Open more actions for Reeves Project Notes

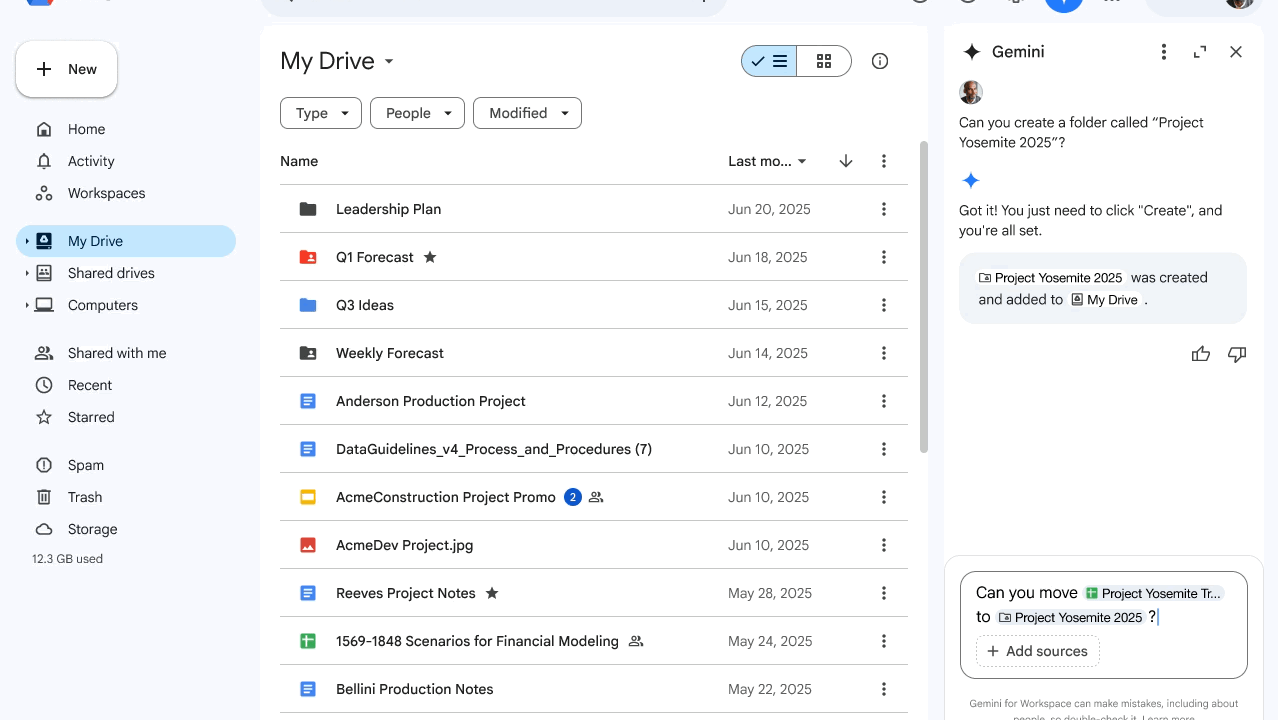coord(884,593)
